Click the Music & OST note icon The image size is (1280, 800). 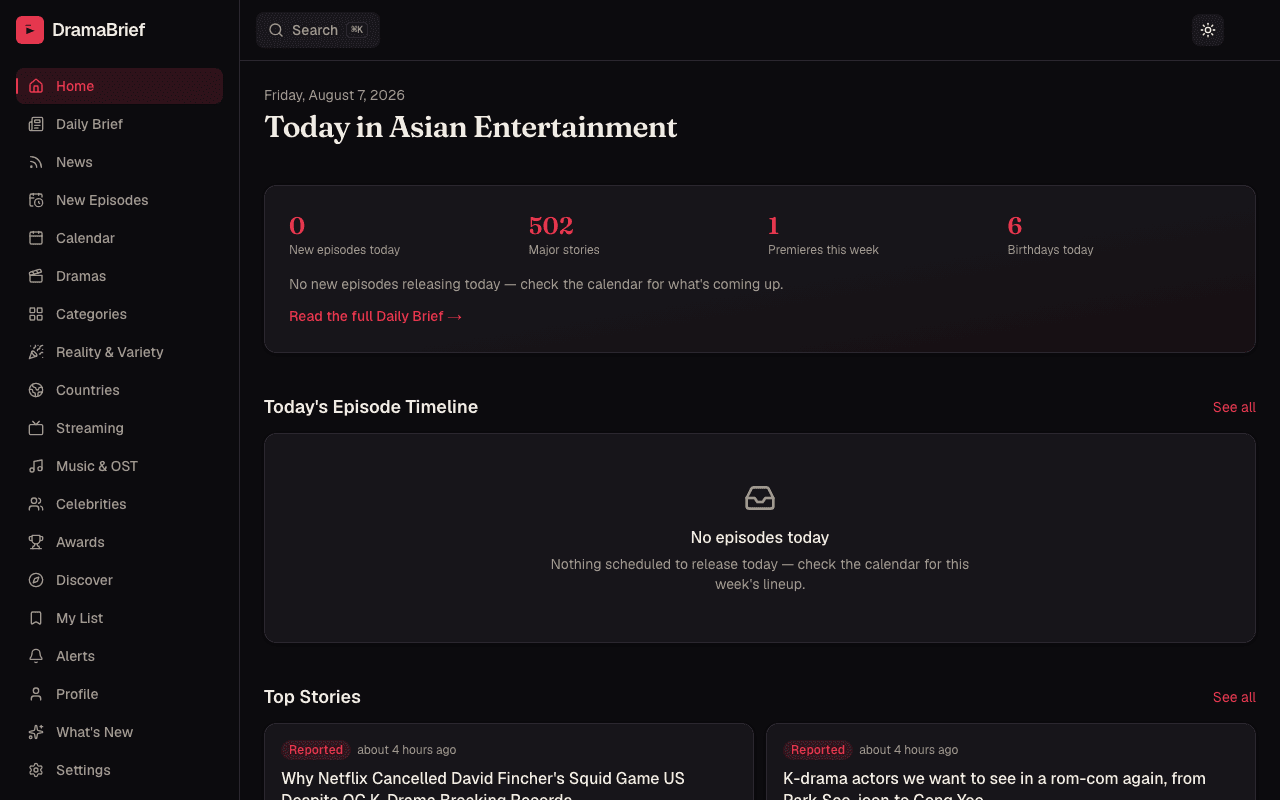[x=36, y=466]
